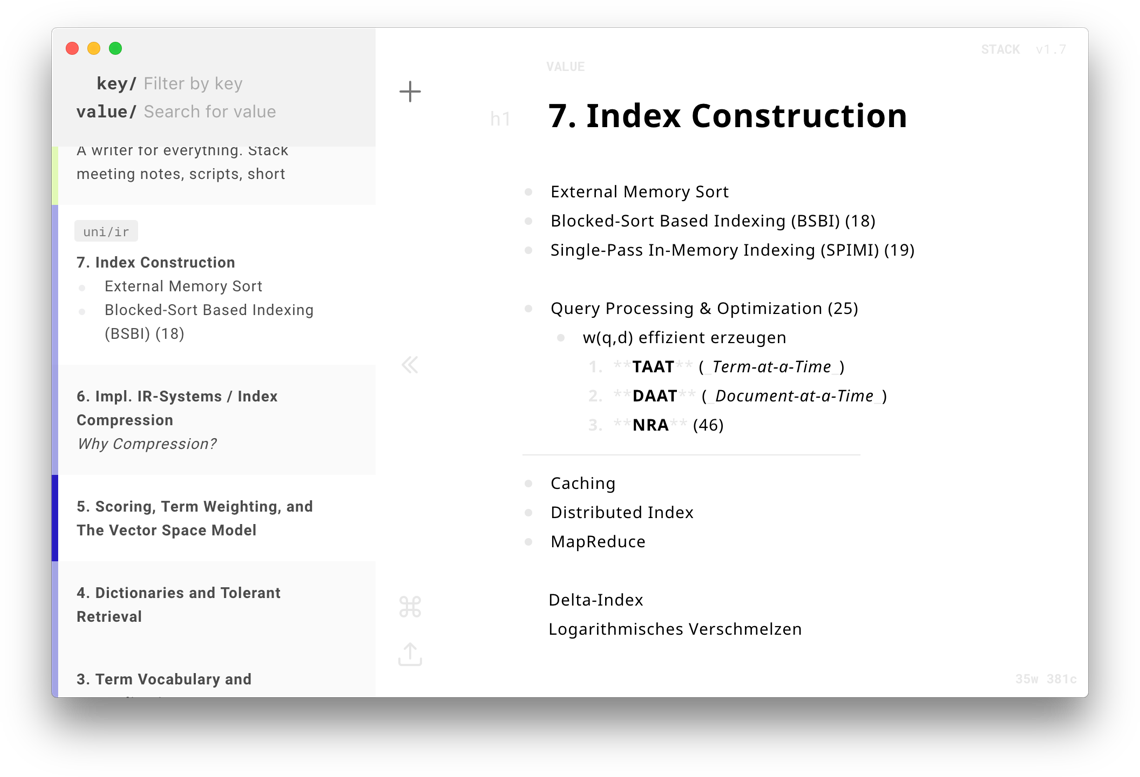Click the green fullscreen window button

(x=116, y=48)
